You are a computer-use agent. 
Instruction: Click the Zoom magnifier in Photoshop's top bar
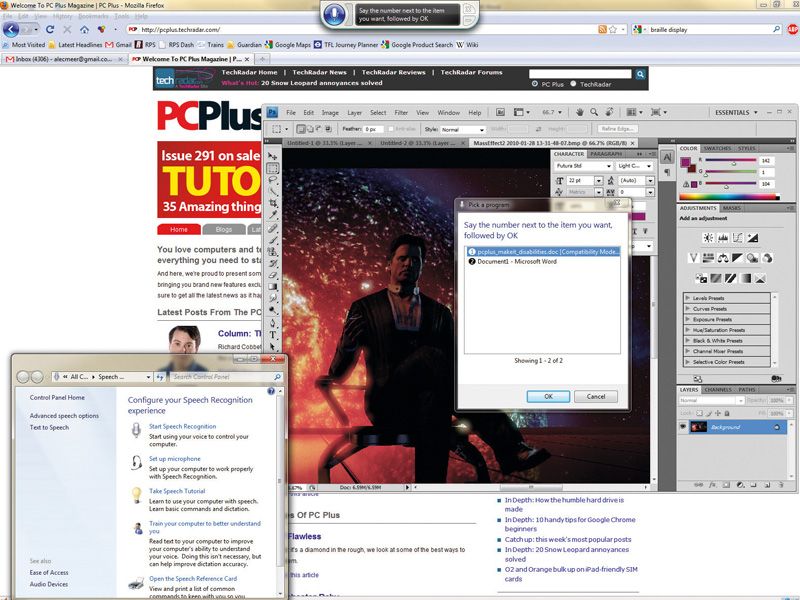(x=594, y=112)
